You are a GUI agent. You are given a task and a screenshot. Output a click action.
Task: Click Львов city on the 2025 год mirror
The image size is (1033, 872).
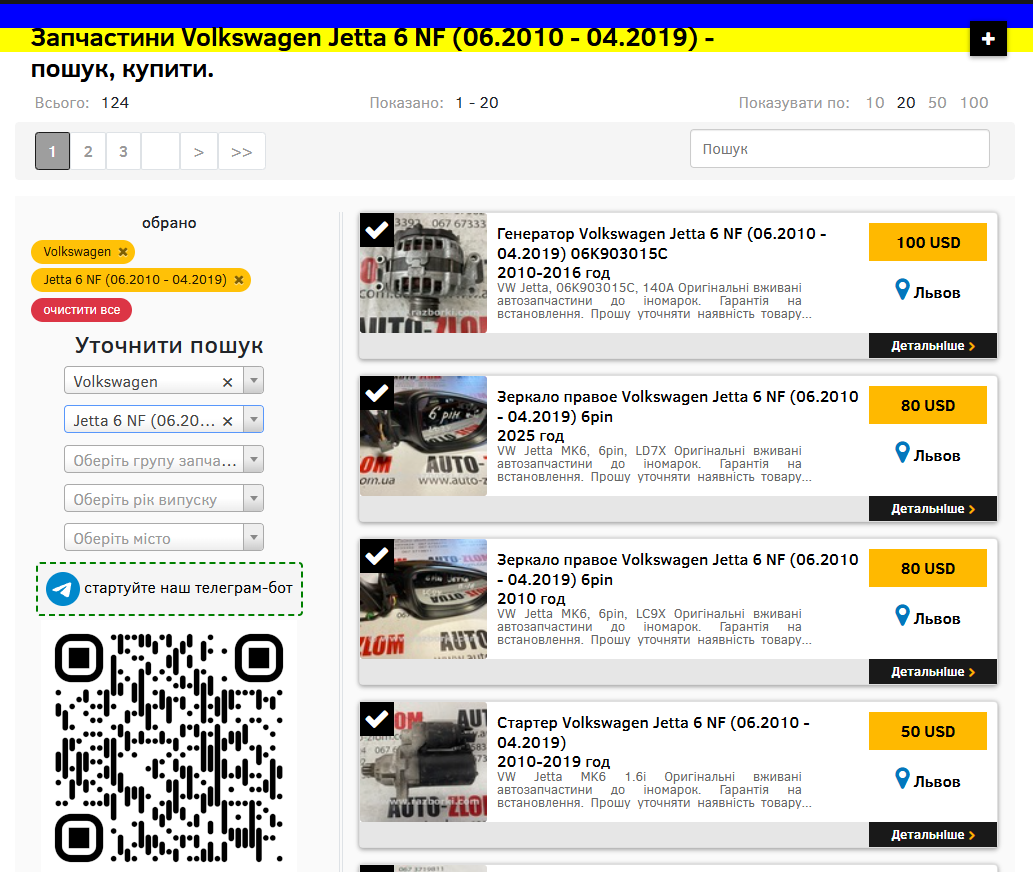[937, 456]
